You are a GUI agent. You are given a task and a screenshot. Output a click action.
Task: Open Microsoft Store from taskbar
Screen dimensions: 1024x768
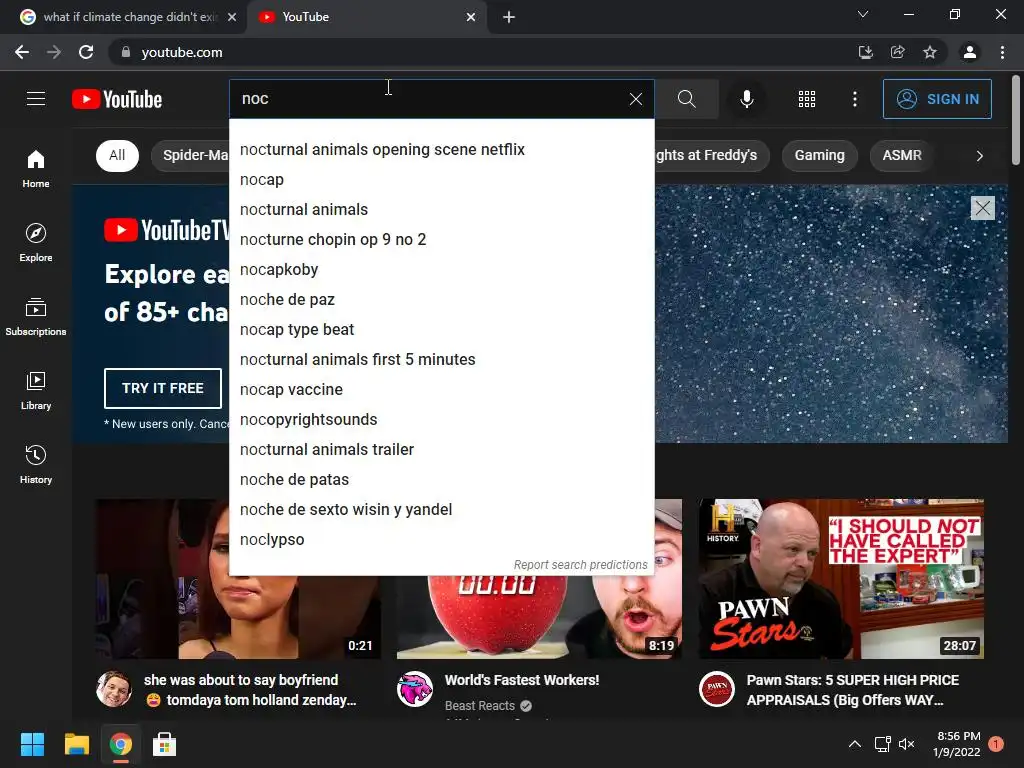[x=165, y=744]
